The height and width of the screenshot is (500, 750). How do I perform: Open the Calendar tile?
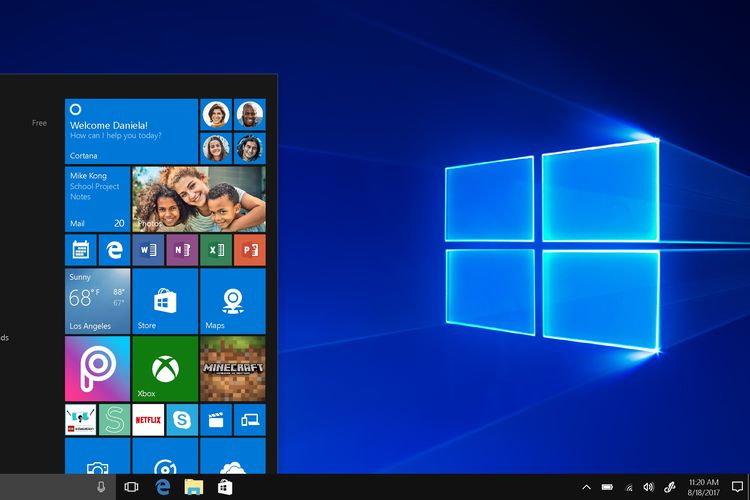tap(80, 249)
